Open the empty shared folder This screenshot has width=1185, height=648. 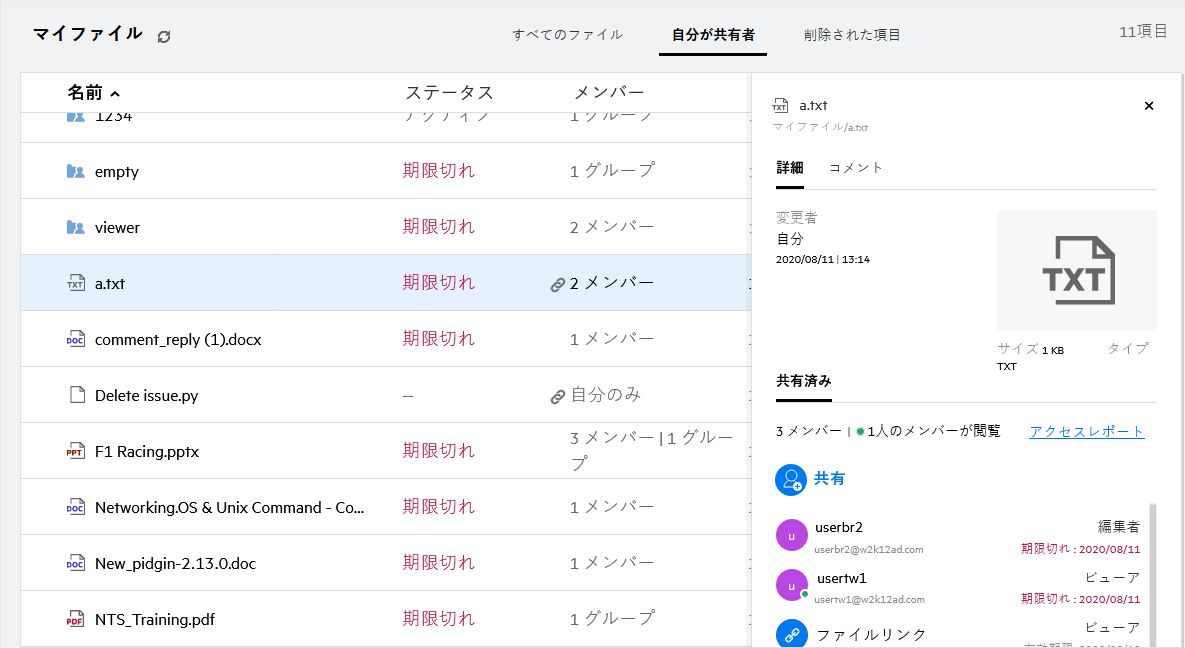pos(116,172)
